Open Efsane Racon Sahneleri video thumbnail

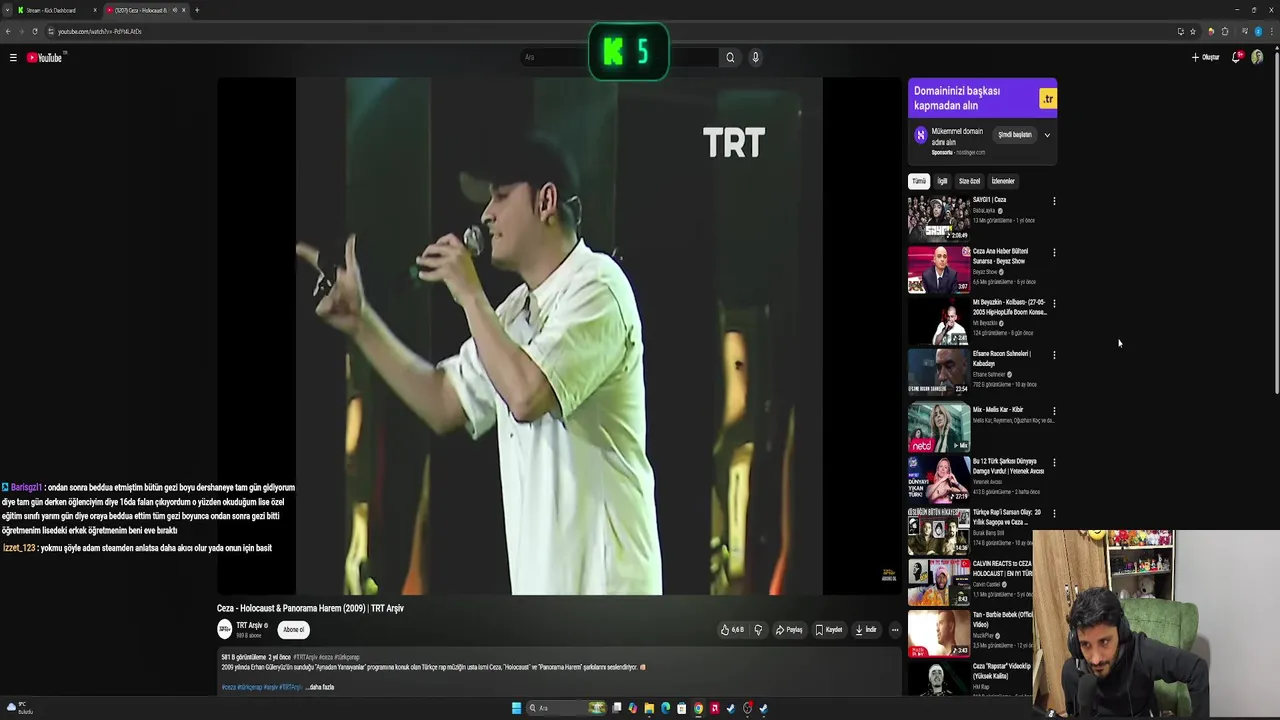pyautogui.click(x=939, y=372)
